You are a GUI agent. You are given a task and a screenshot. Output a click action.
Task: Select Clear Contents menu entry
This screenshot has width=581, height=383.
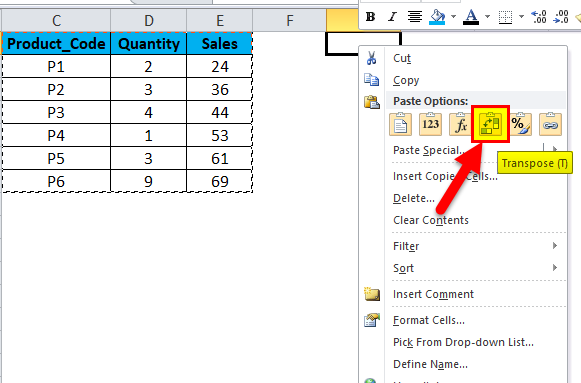coord(431,220)
